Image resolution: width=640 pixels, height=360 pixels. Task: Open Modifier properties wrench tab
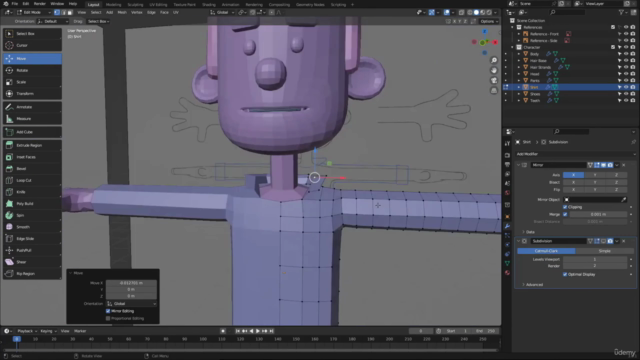click(x=507, y=226)
